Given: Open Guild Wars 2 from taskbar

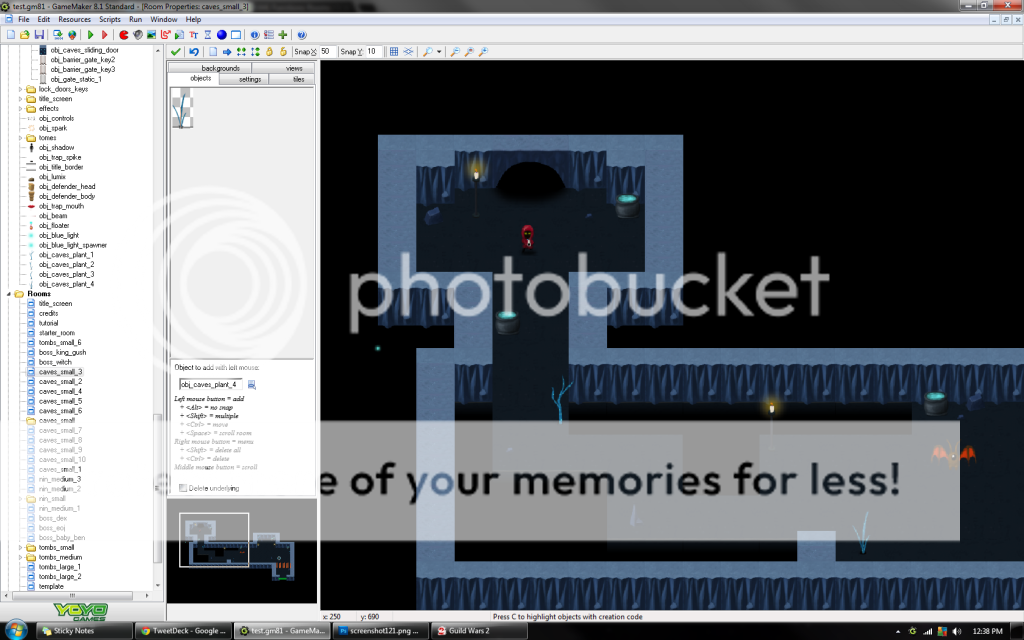Looking at the screenshot, I should point(470,631).
